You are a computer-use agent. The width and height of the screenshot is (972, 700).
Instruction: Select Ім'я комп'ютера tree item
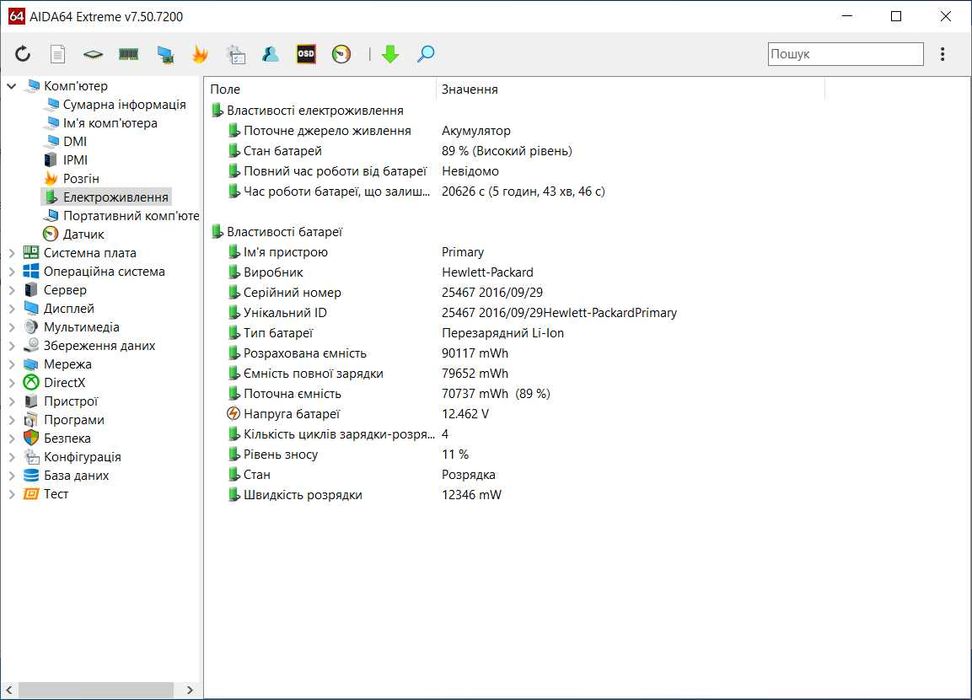coord(110,123)
